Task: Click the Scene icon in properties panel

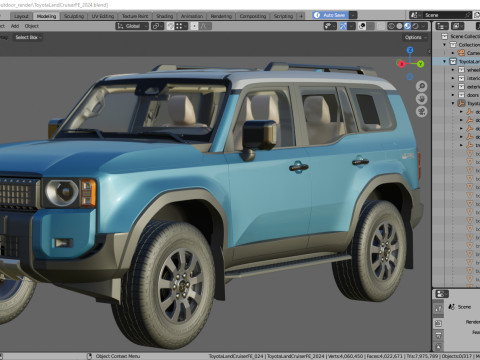Action: [x=452, y=307]
